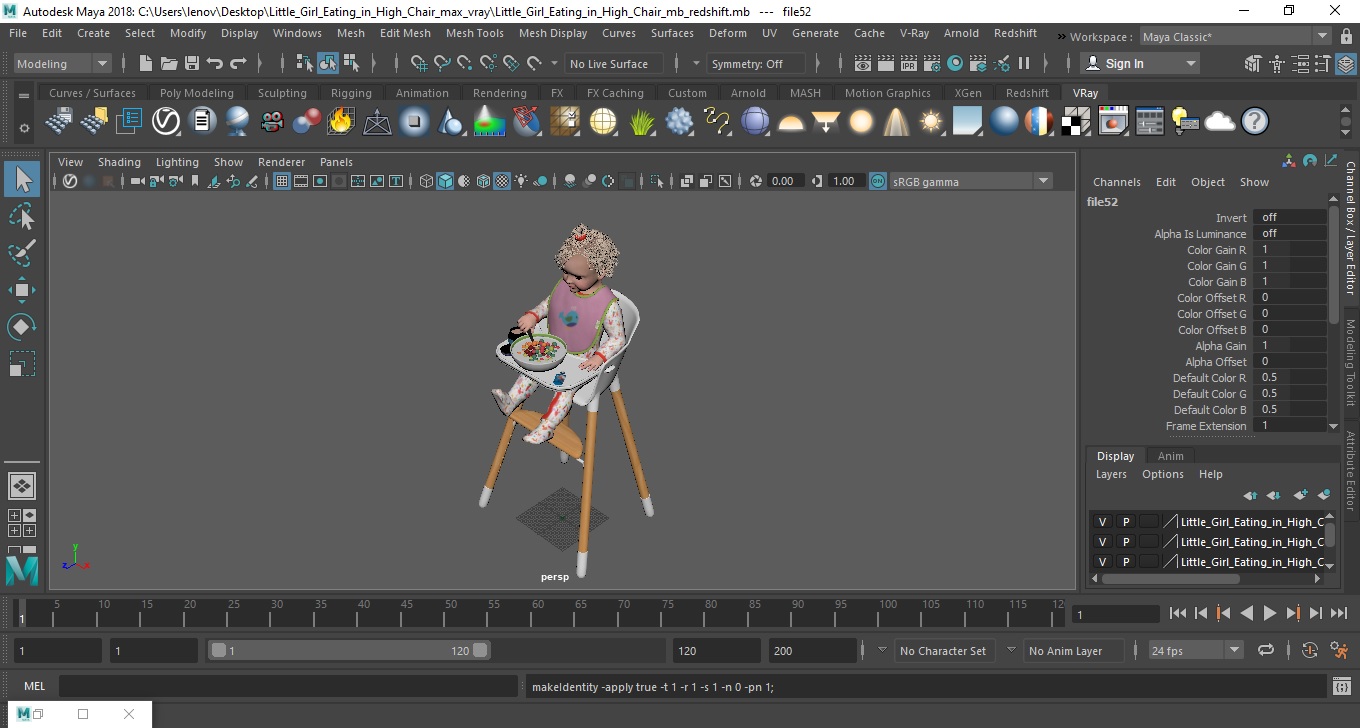Viewport: 1360px width, 728px height.
Task: Click the V-Ray fur grass shelf icon
Action: coord(642,122)
